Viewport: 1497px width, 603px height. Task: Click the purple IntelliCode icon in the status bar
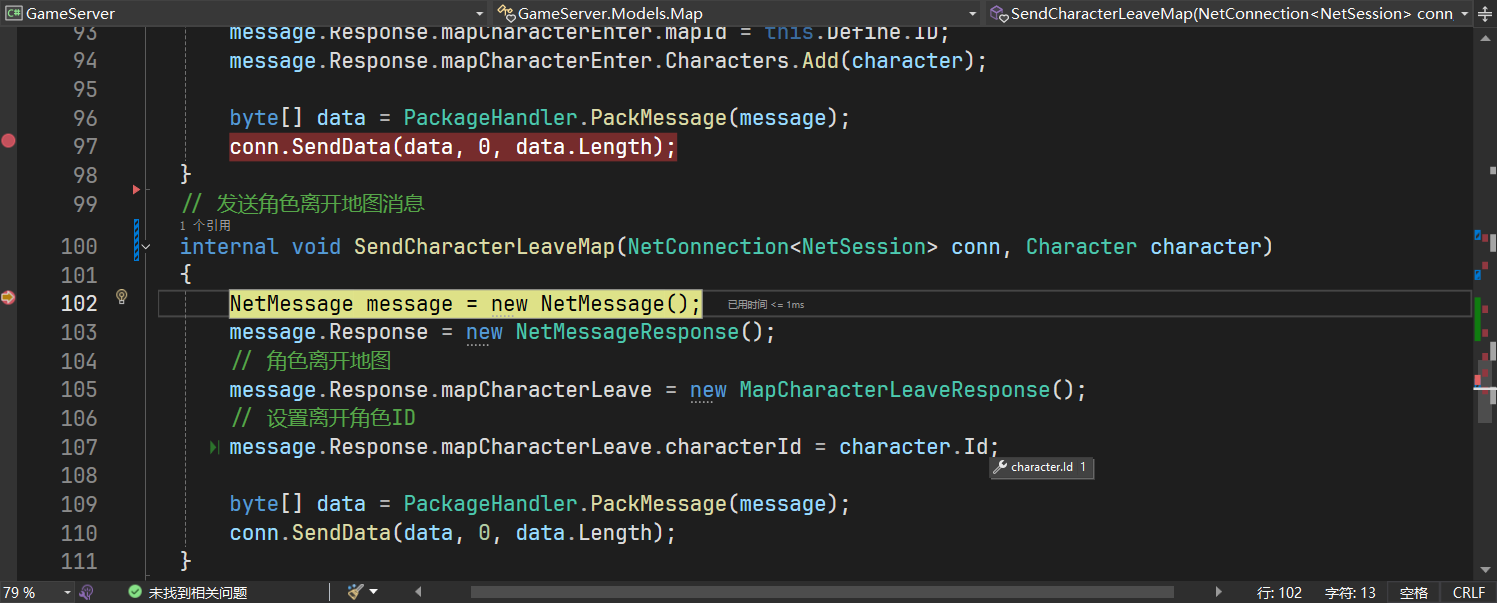tap(87, 592)
